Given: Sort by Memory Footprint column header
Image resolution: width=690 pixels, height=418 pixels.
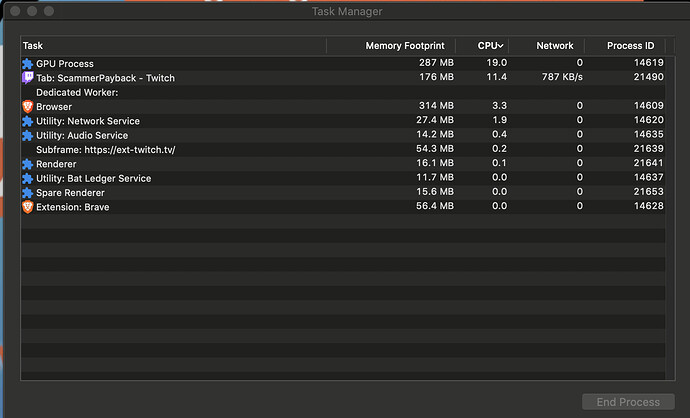Looking at the screenshot, I should click(x=405, y=46).
